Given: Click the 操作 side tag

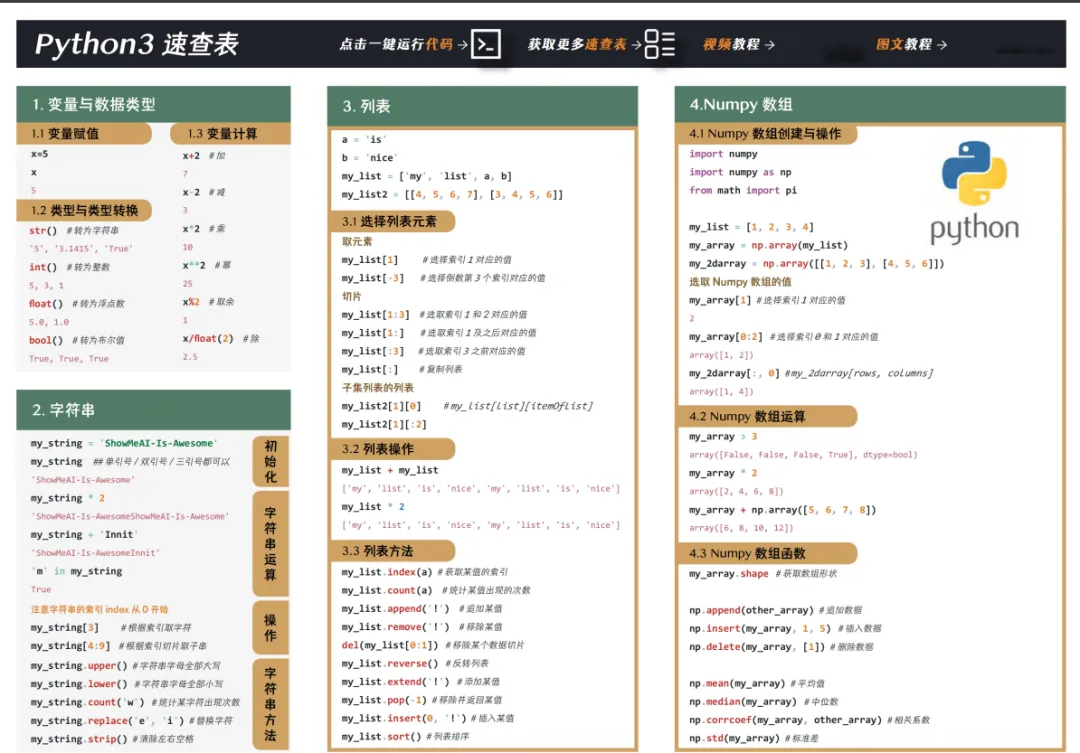Looking at the screenshot, I should [x=270, y=628].
